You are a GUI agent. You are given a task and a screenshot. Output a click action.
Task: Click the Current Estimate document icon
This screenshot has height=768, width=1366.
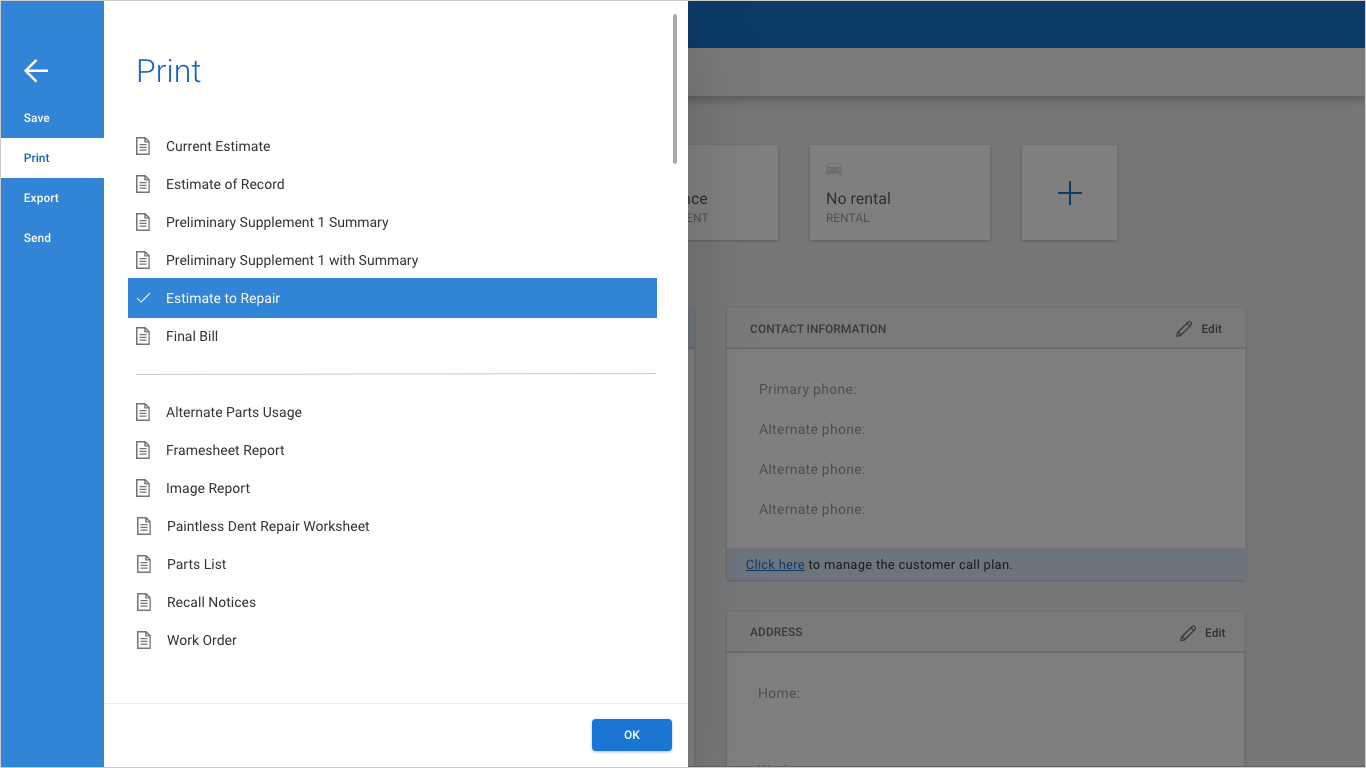click(143, 146)
